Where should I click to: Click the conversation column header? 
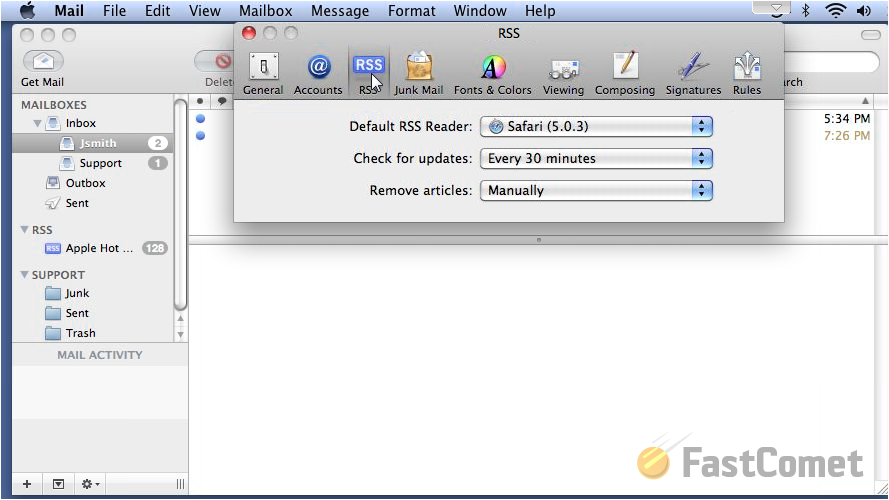pyautogui.click(x=222, y=101)
